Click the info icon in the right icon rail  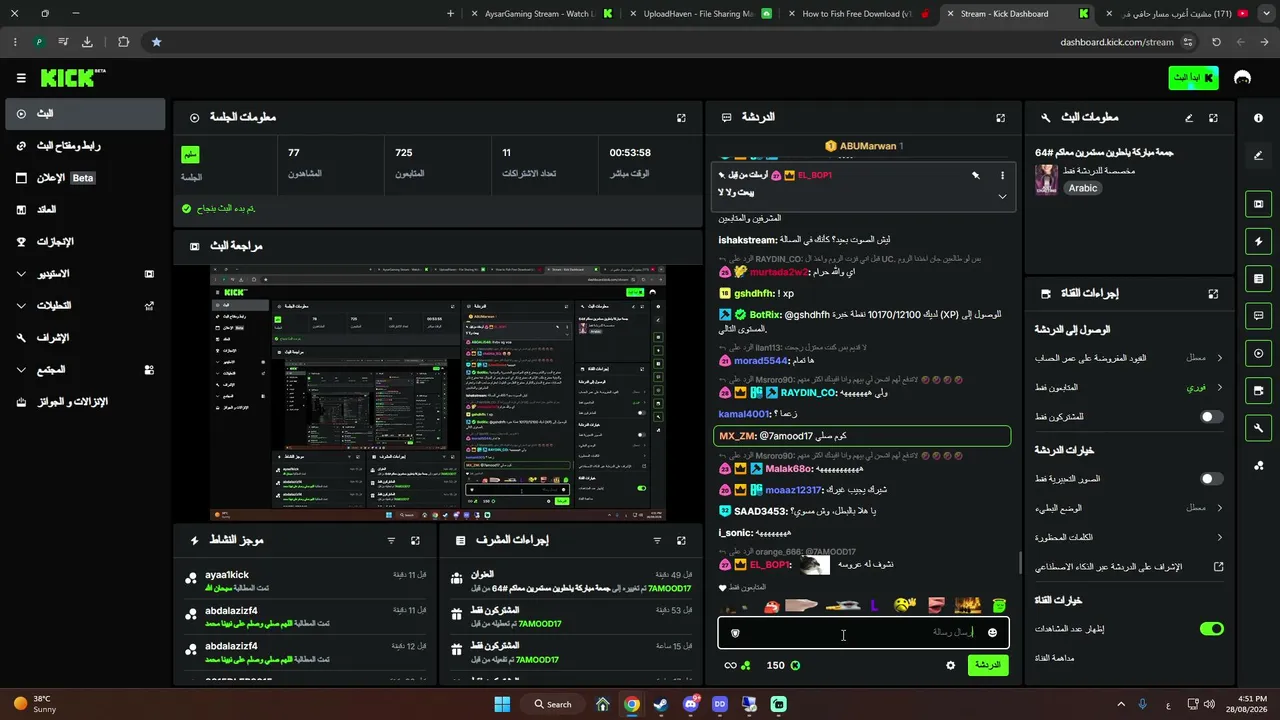pyautogui.click(x=1258, y=118)
